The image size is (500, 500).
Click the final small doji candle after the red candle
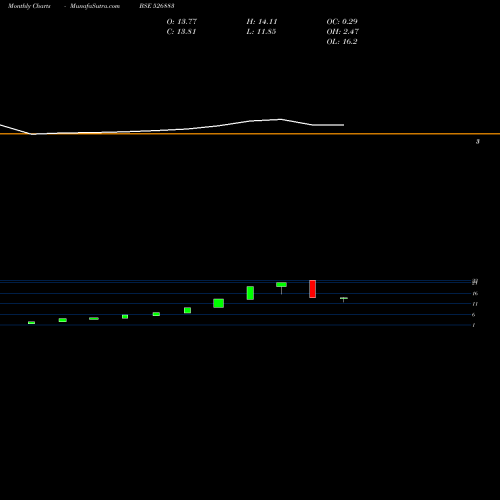coord(344,298)
